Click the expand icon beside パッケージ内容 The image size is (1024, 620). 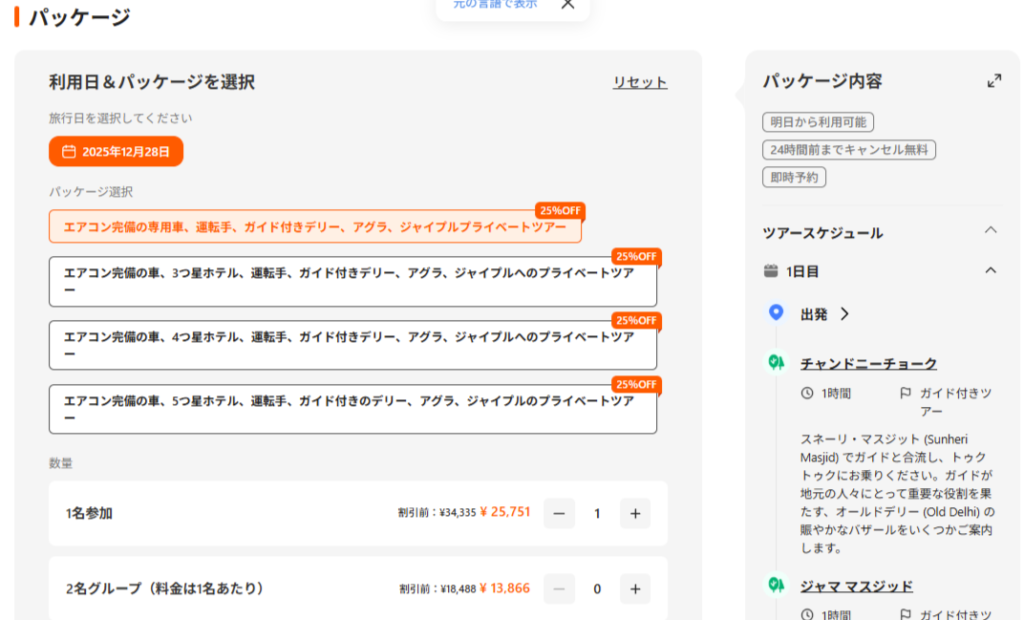coord(993,81)
